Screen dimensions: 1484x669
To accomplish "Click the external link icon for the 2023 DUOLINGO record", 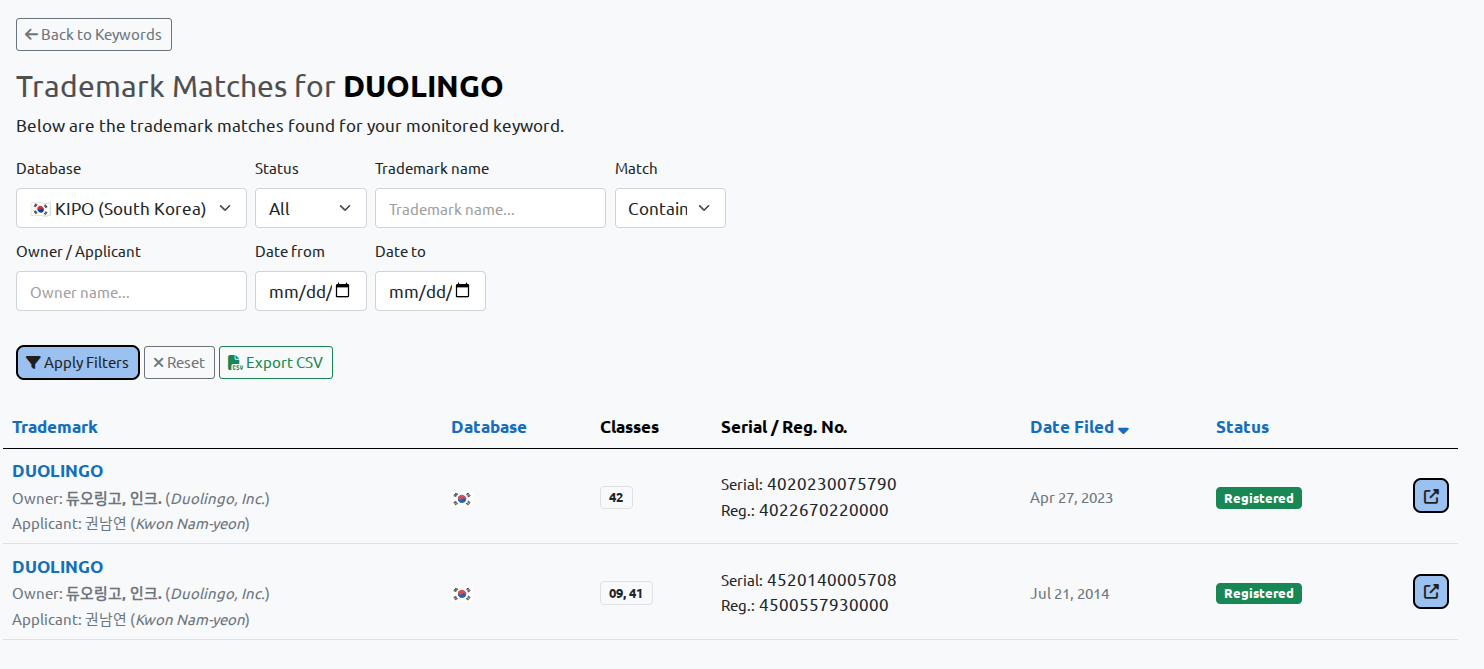I will pyautogui.click(x=1430, y=495).
